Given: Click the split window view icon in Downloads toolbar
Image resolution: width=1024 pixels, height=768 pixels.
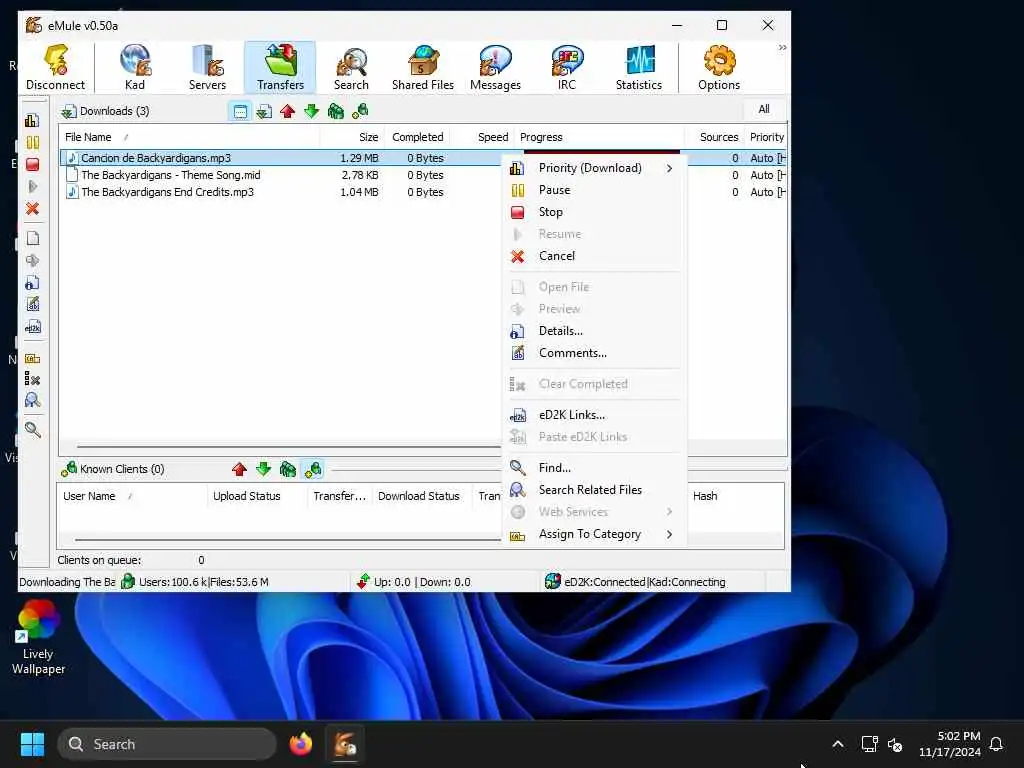Looking at the screenshot, I should click(240, 112).
